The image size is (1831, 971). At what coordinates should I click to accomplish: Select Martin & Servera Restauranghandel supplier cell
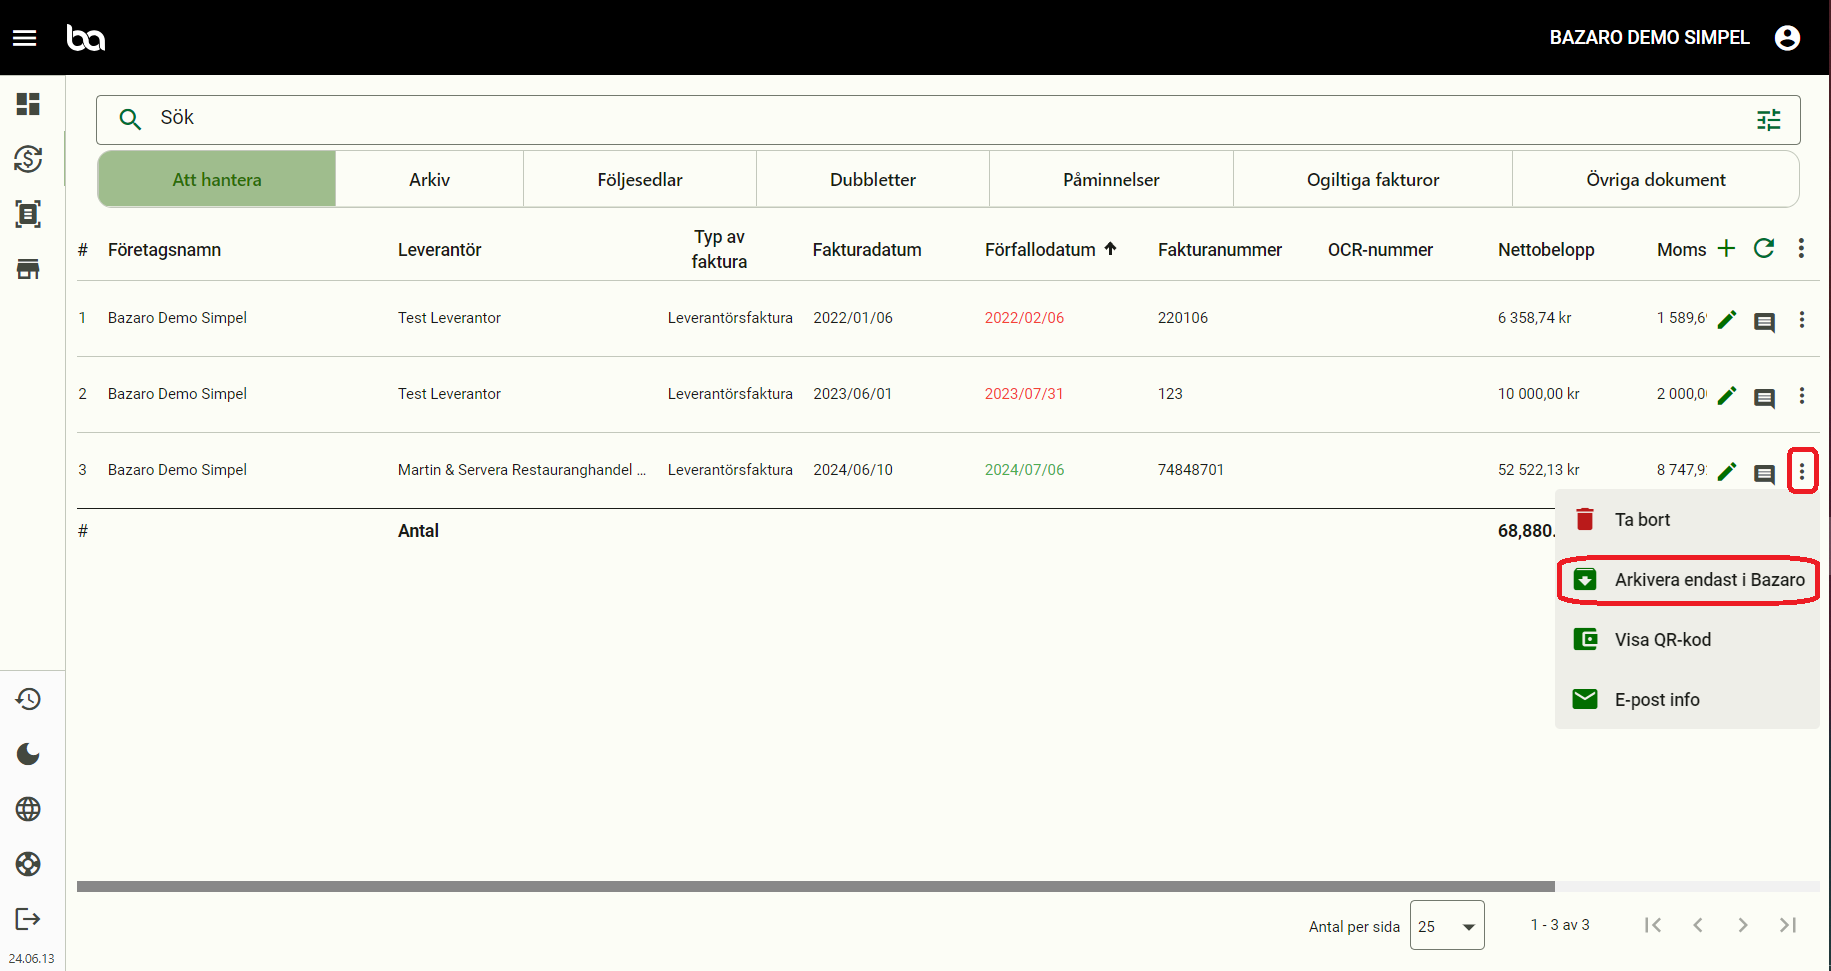522,470
